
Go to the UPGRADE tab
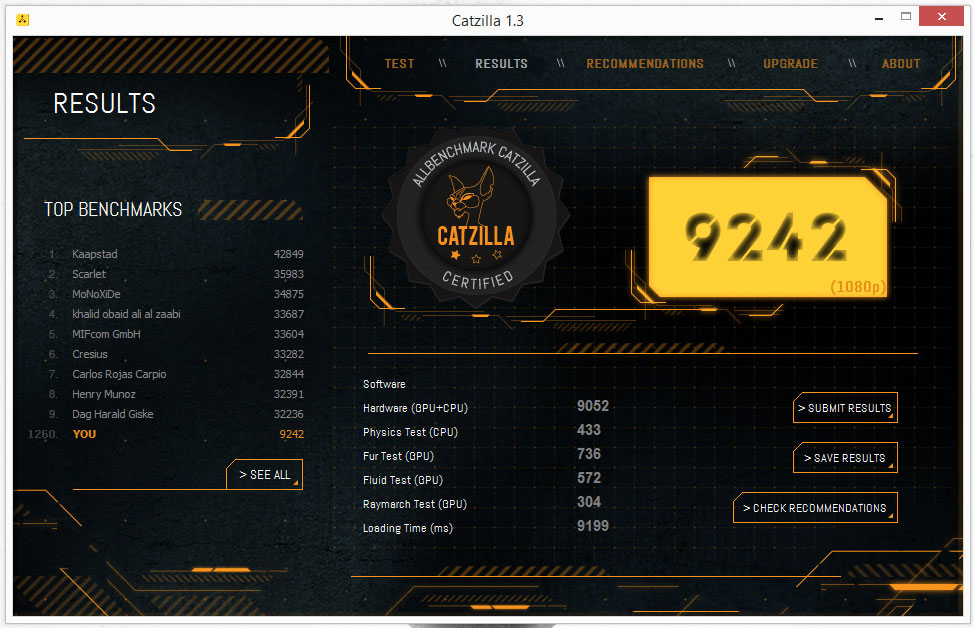click(790, 64)
